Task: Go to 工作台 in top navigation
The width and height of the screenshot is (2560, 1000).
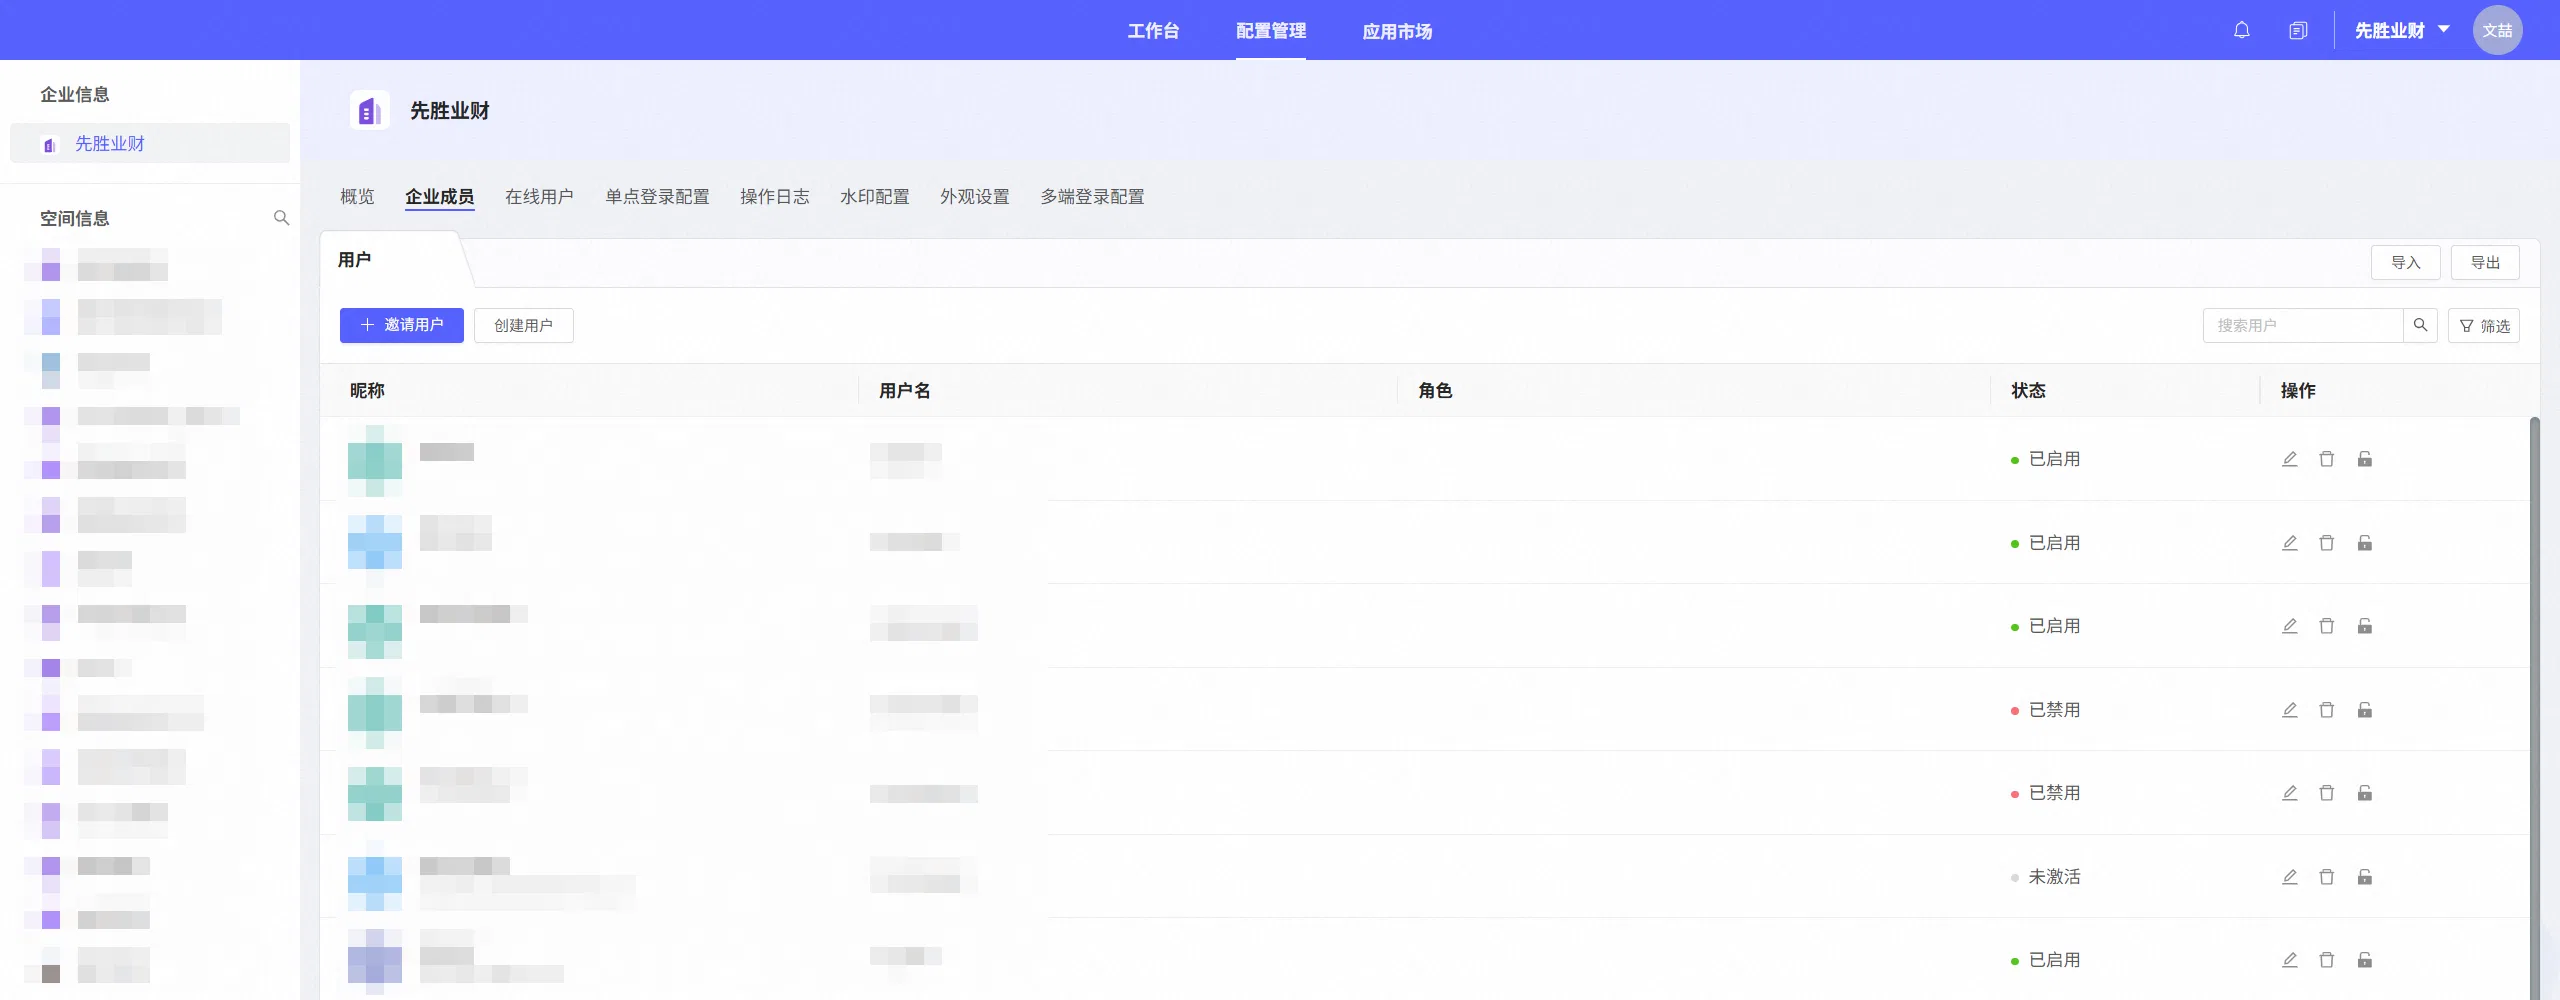Action: coord(1153,31)
